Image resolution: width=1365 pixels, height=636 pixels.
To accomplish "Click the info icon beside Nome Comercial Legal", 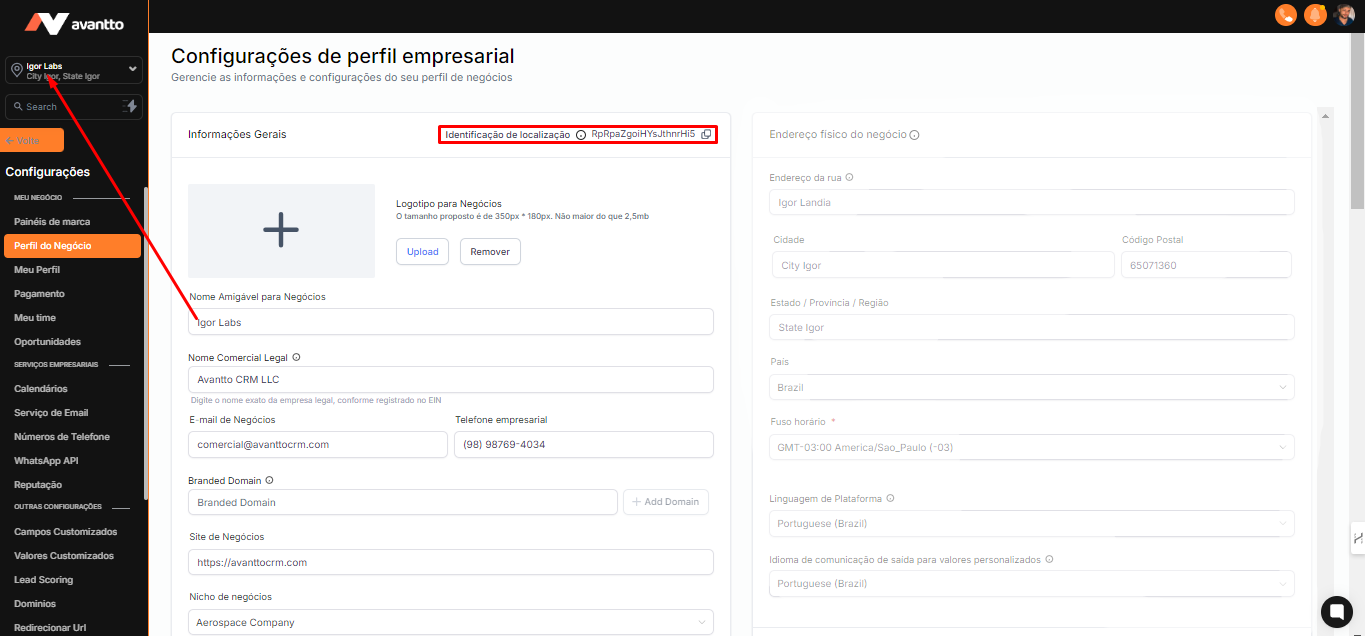I will pyautogui.click(x=296, y=357).
